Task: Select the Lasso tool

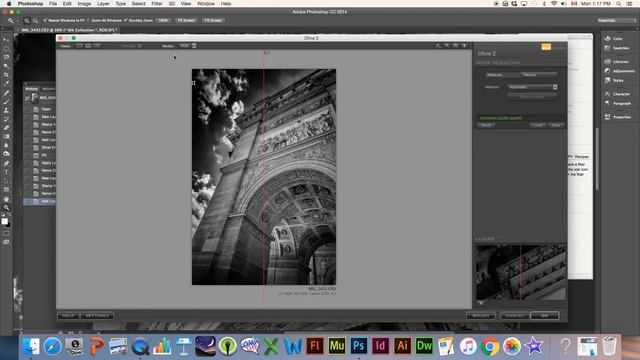Action: 6,58
